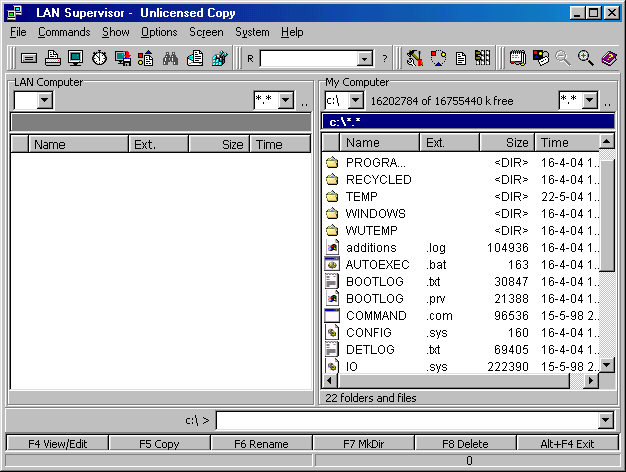Open the Options menu

coord(159,32)
